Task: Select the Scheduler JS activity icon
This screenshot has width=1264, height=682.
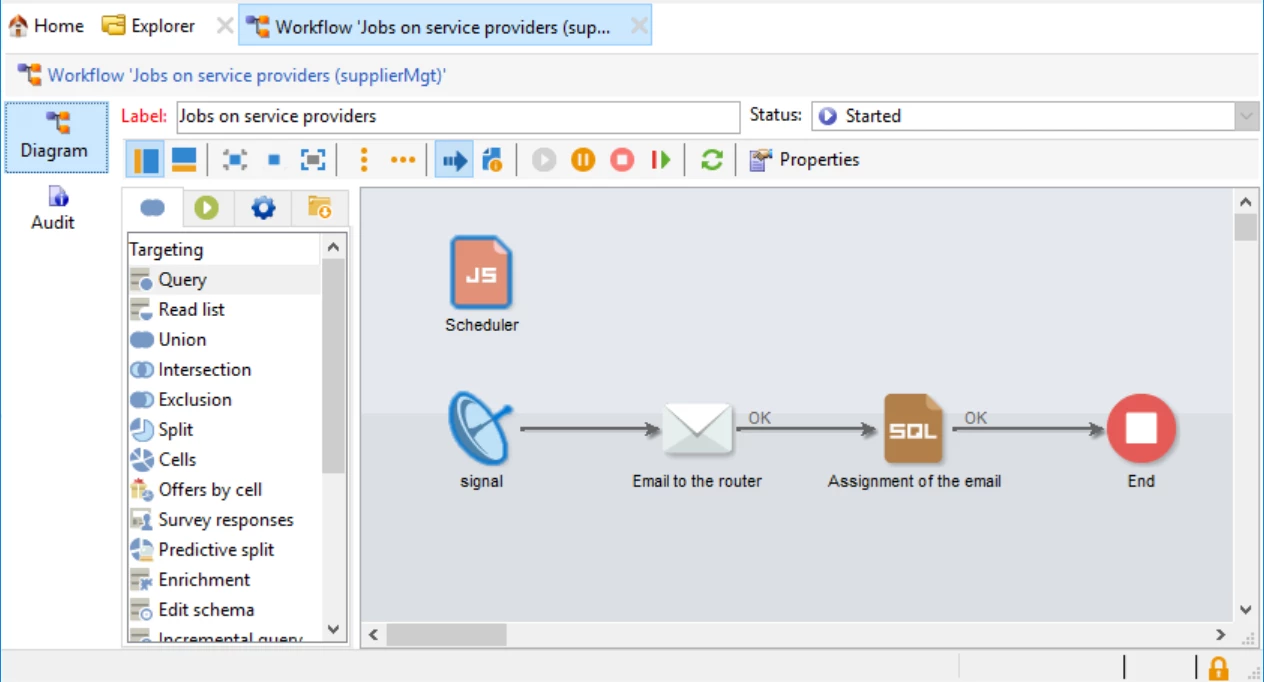Action: (481, 272)
